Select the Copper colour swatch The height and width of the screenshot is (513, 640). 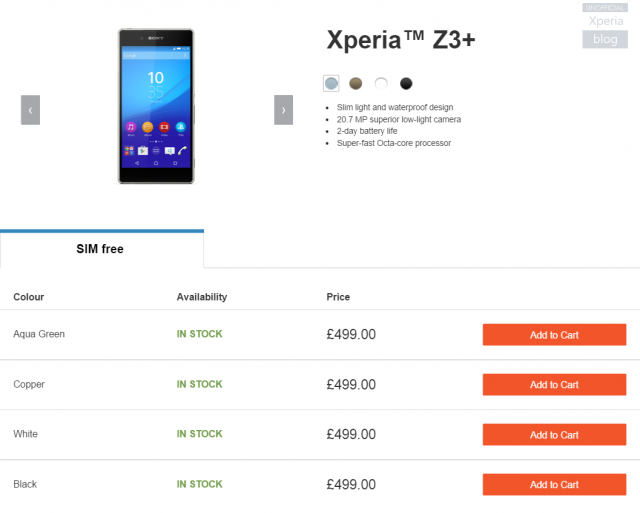pyautogui.click(x=356, y=83)
